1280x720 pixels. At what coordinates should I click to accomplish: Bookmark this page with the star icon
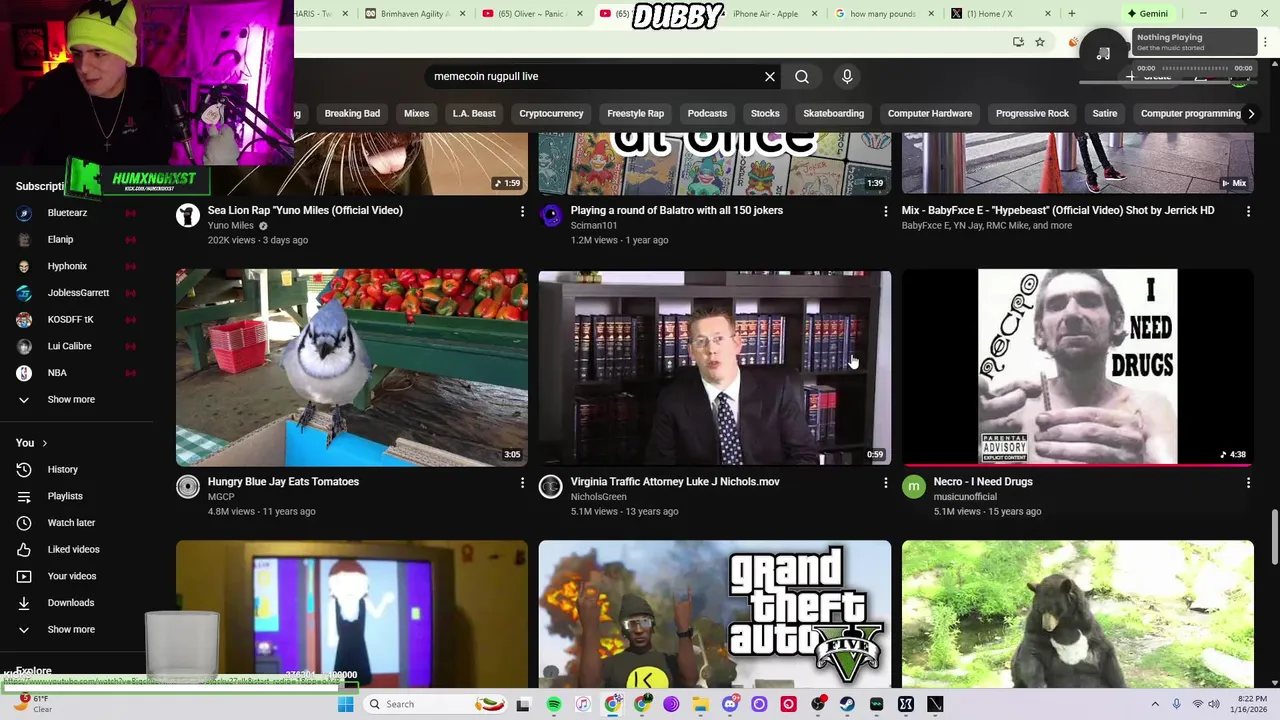coord(1040,42)
